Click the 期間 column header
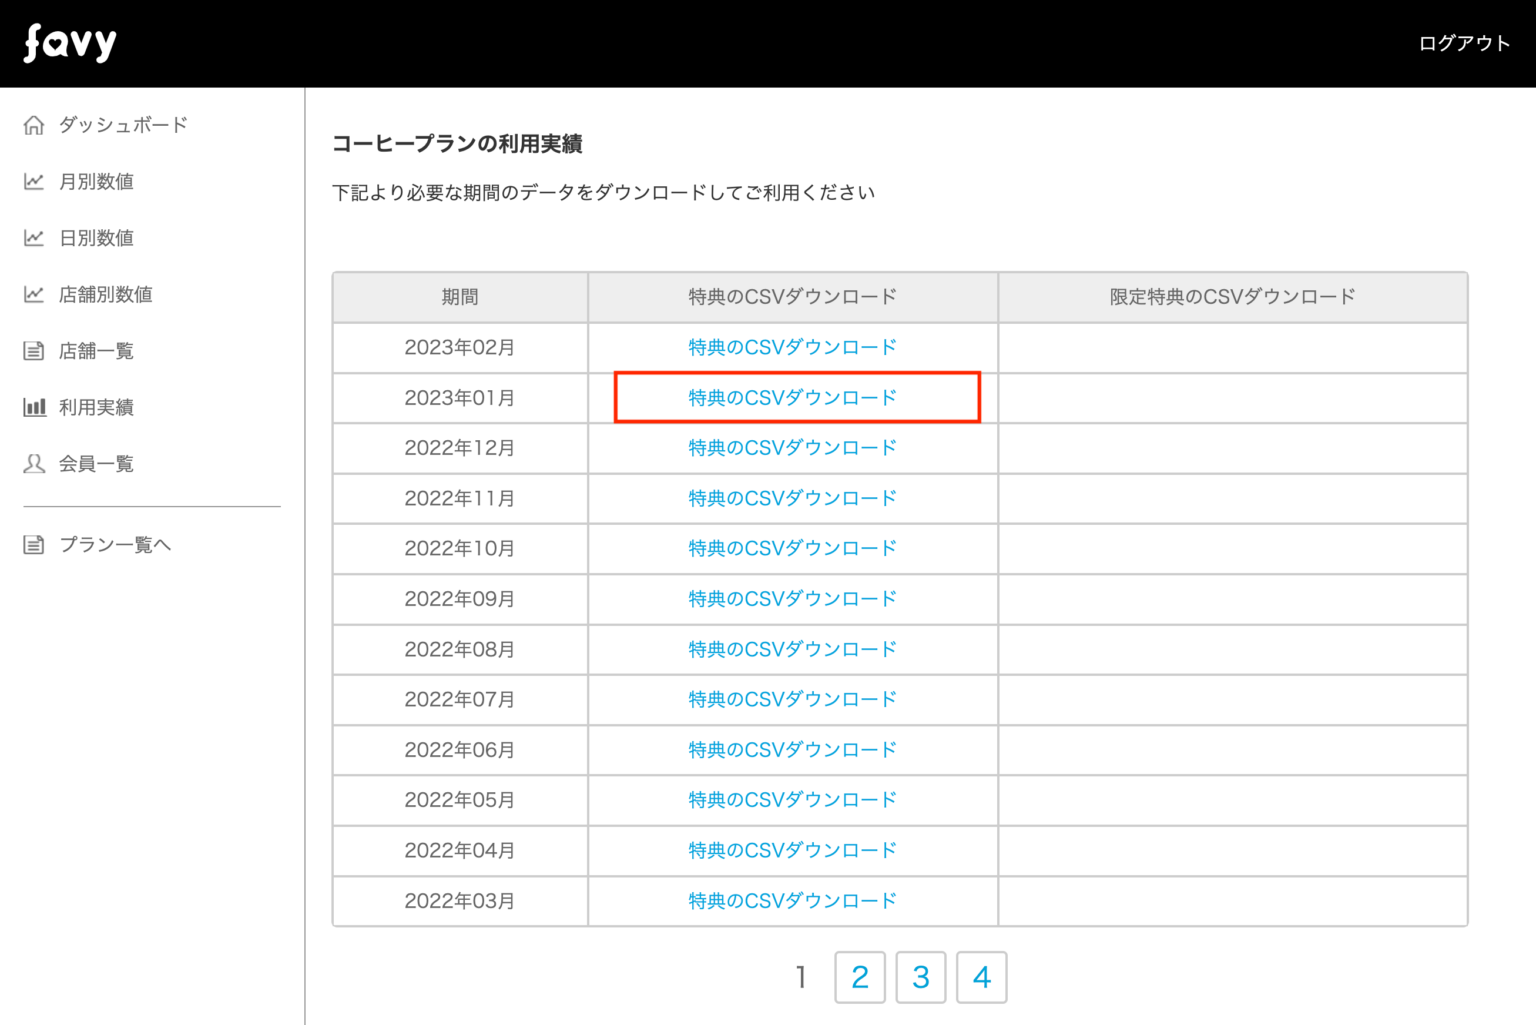Screen dimensions: 1536x1025 459,297
